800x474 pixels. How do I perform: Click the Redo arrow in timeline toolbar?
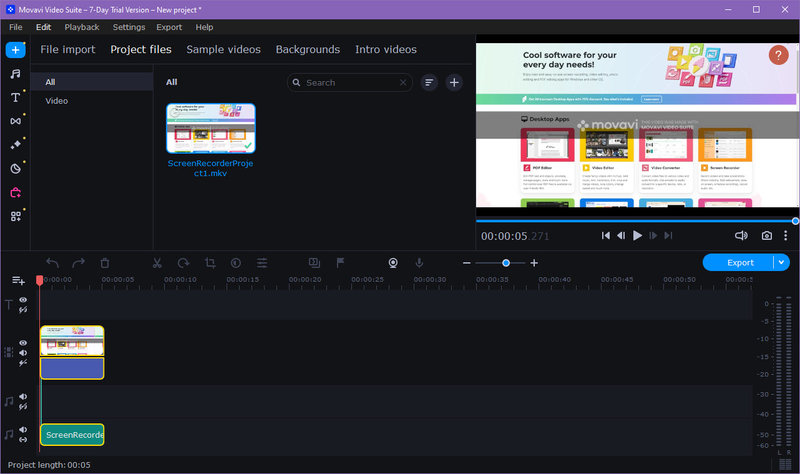tap(78, 263)
